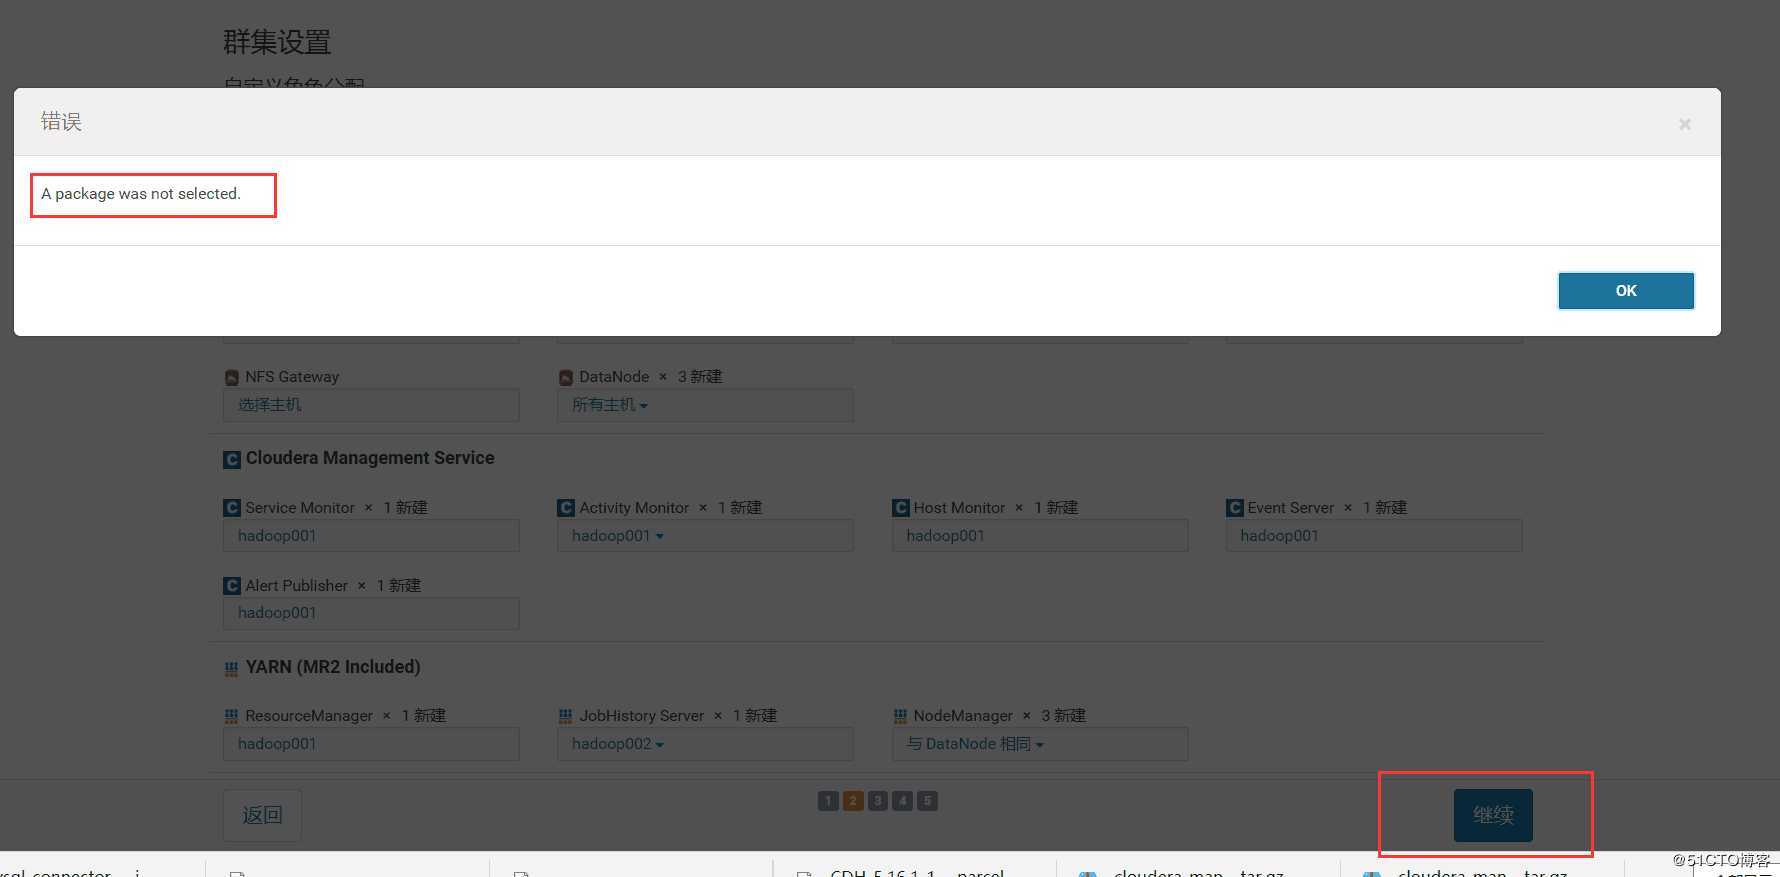
Task: Click the Cloudera Management Service heading icon
Action: click(232, 459)
